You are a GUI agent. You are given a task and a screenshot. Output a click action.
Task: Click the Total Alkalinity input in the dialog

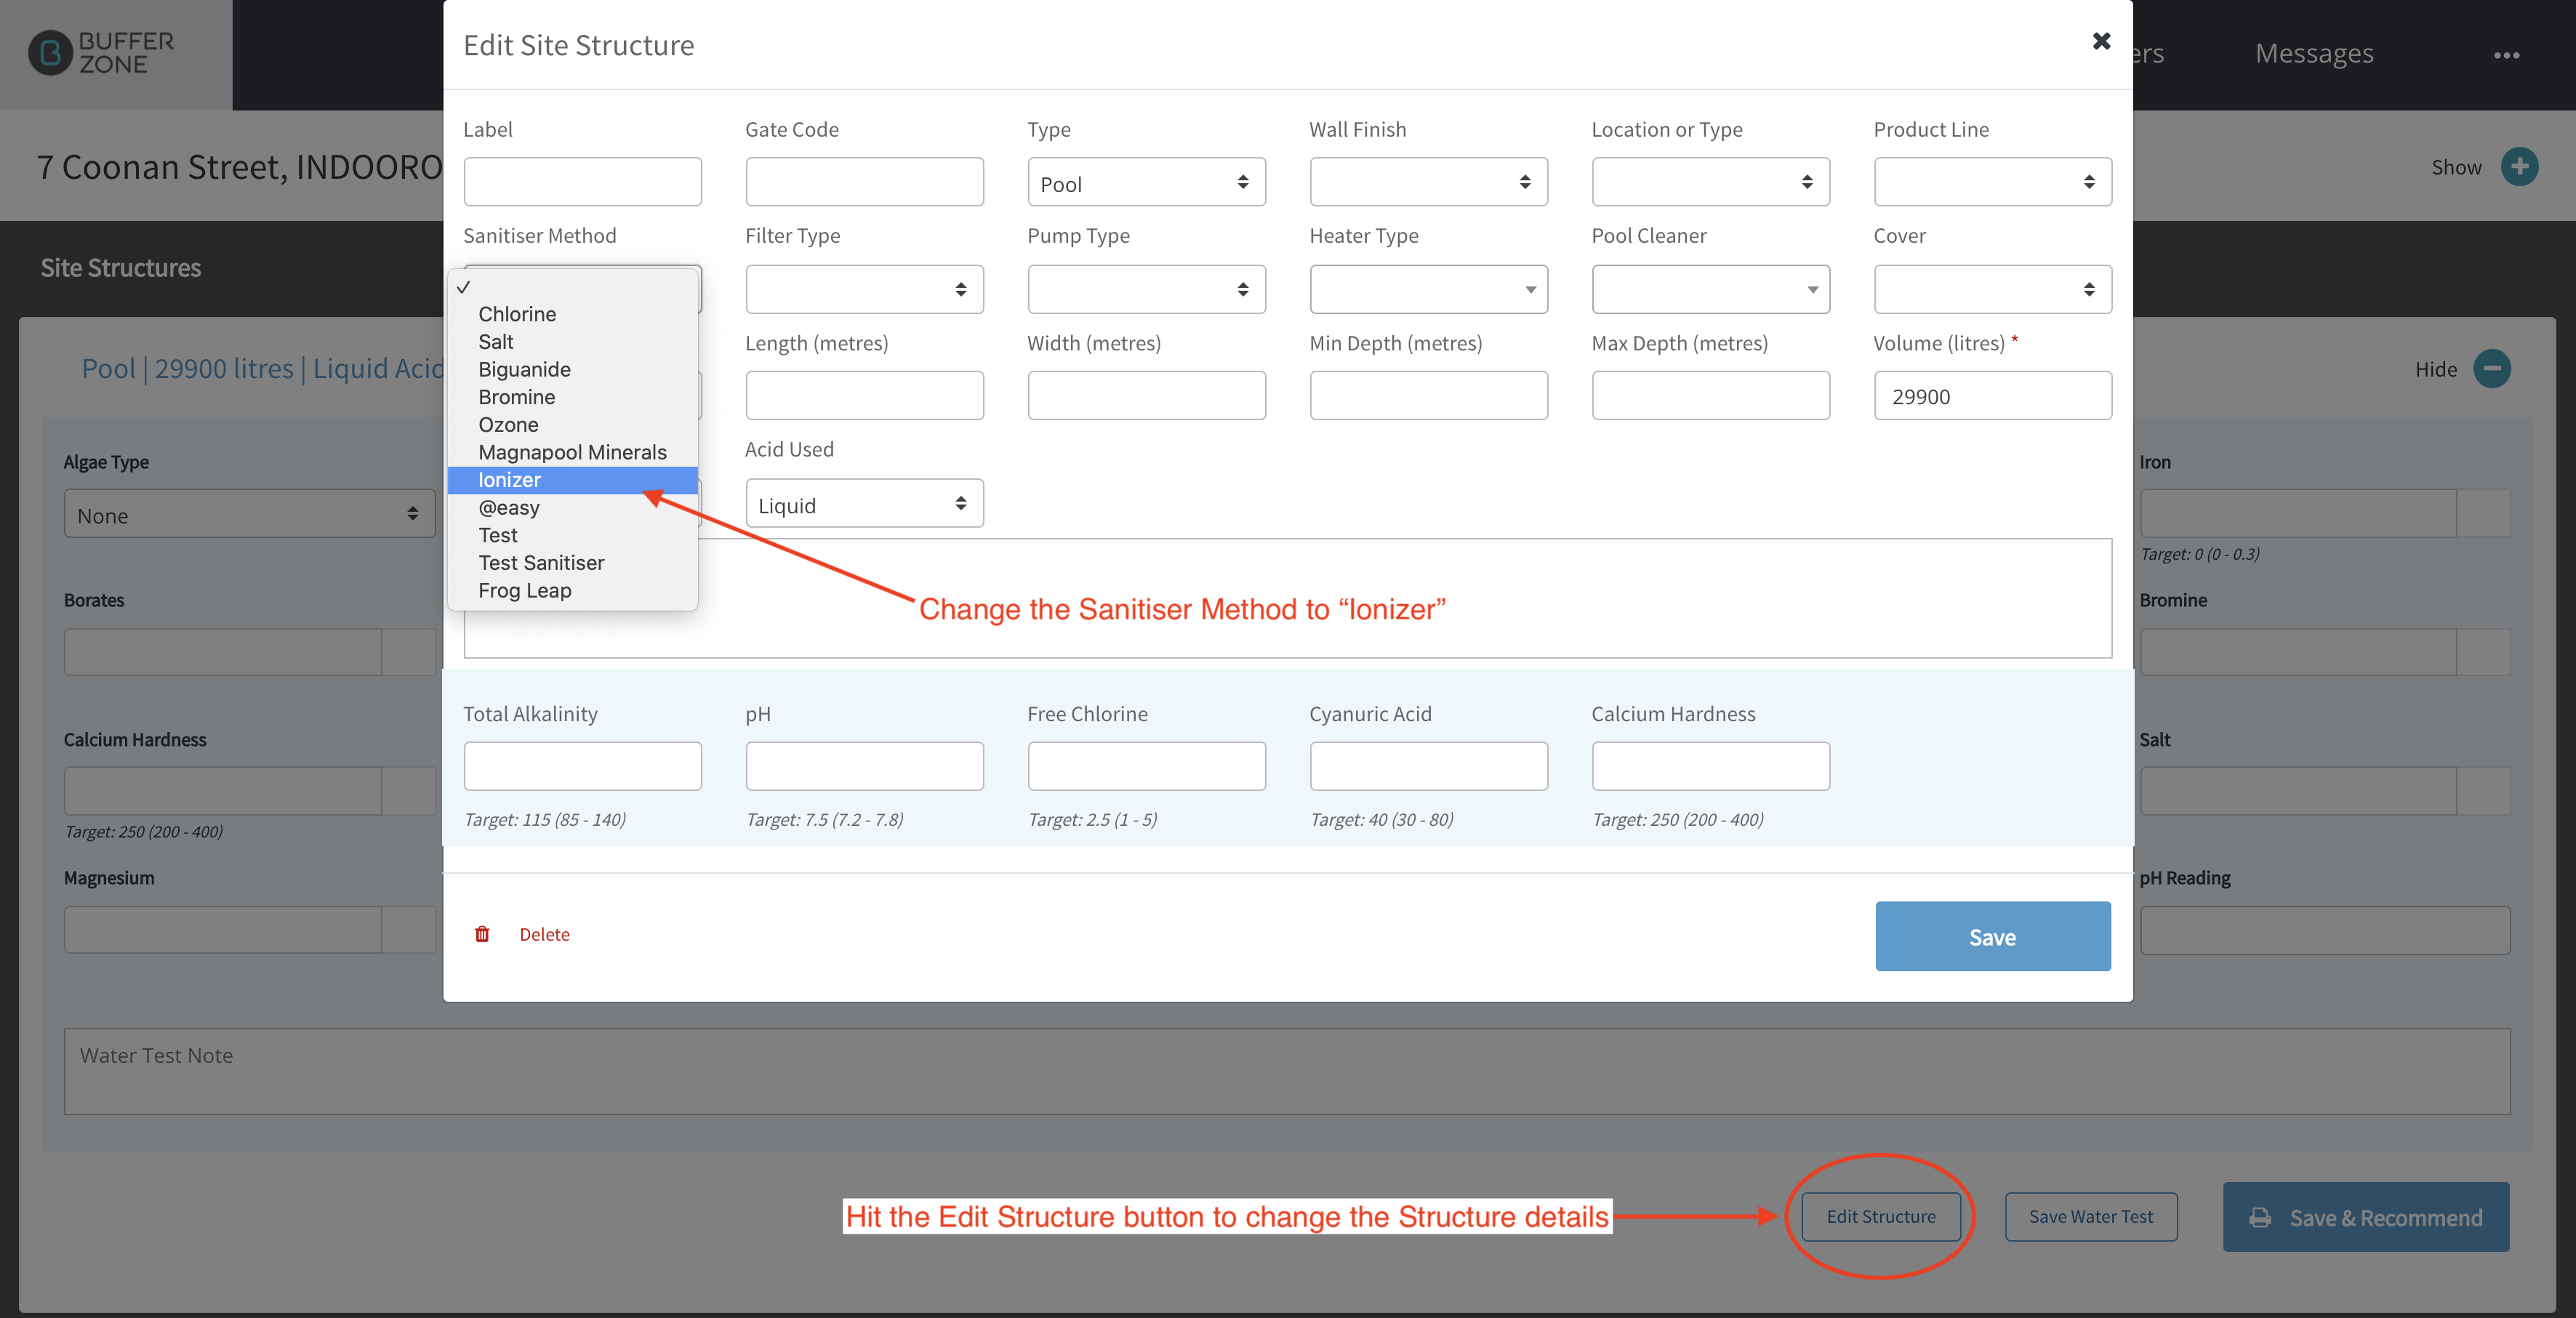(x=582, y=766)
